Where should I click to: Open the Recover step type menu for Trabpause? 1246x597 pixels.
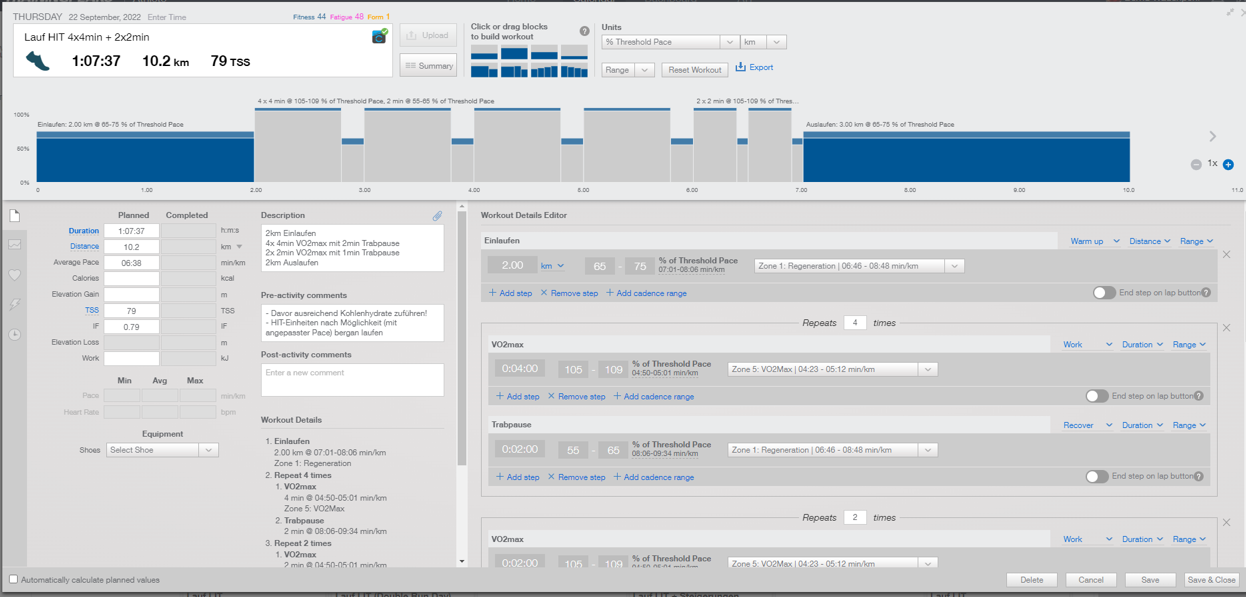1087,425
